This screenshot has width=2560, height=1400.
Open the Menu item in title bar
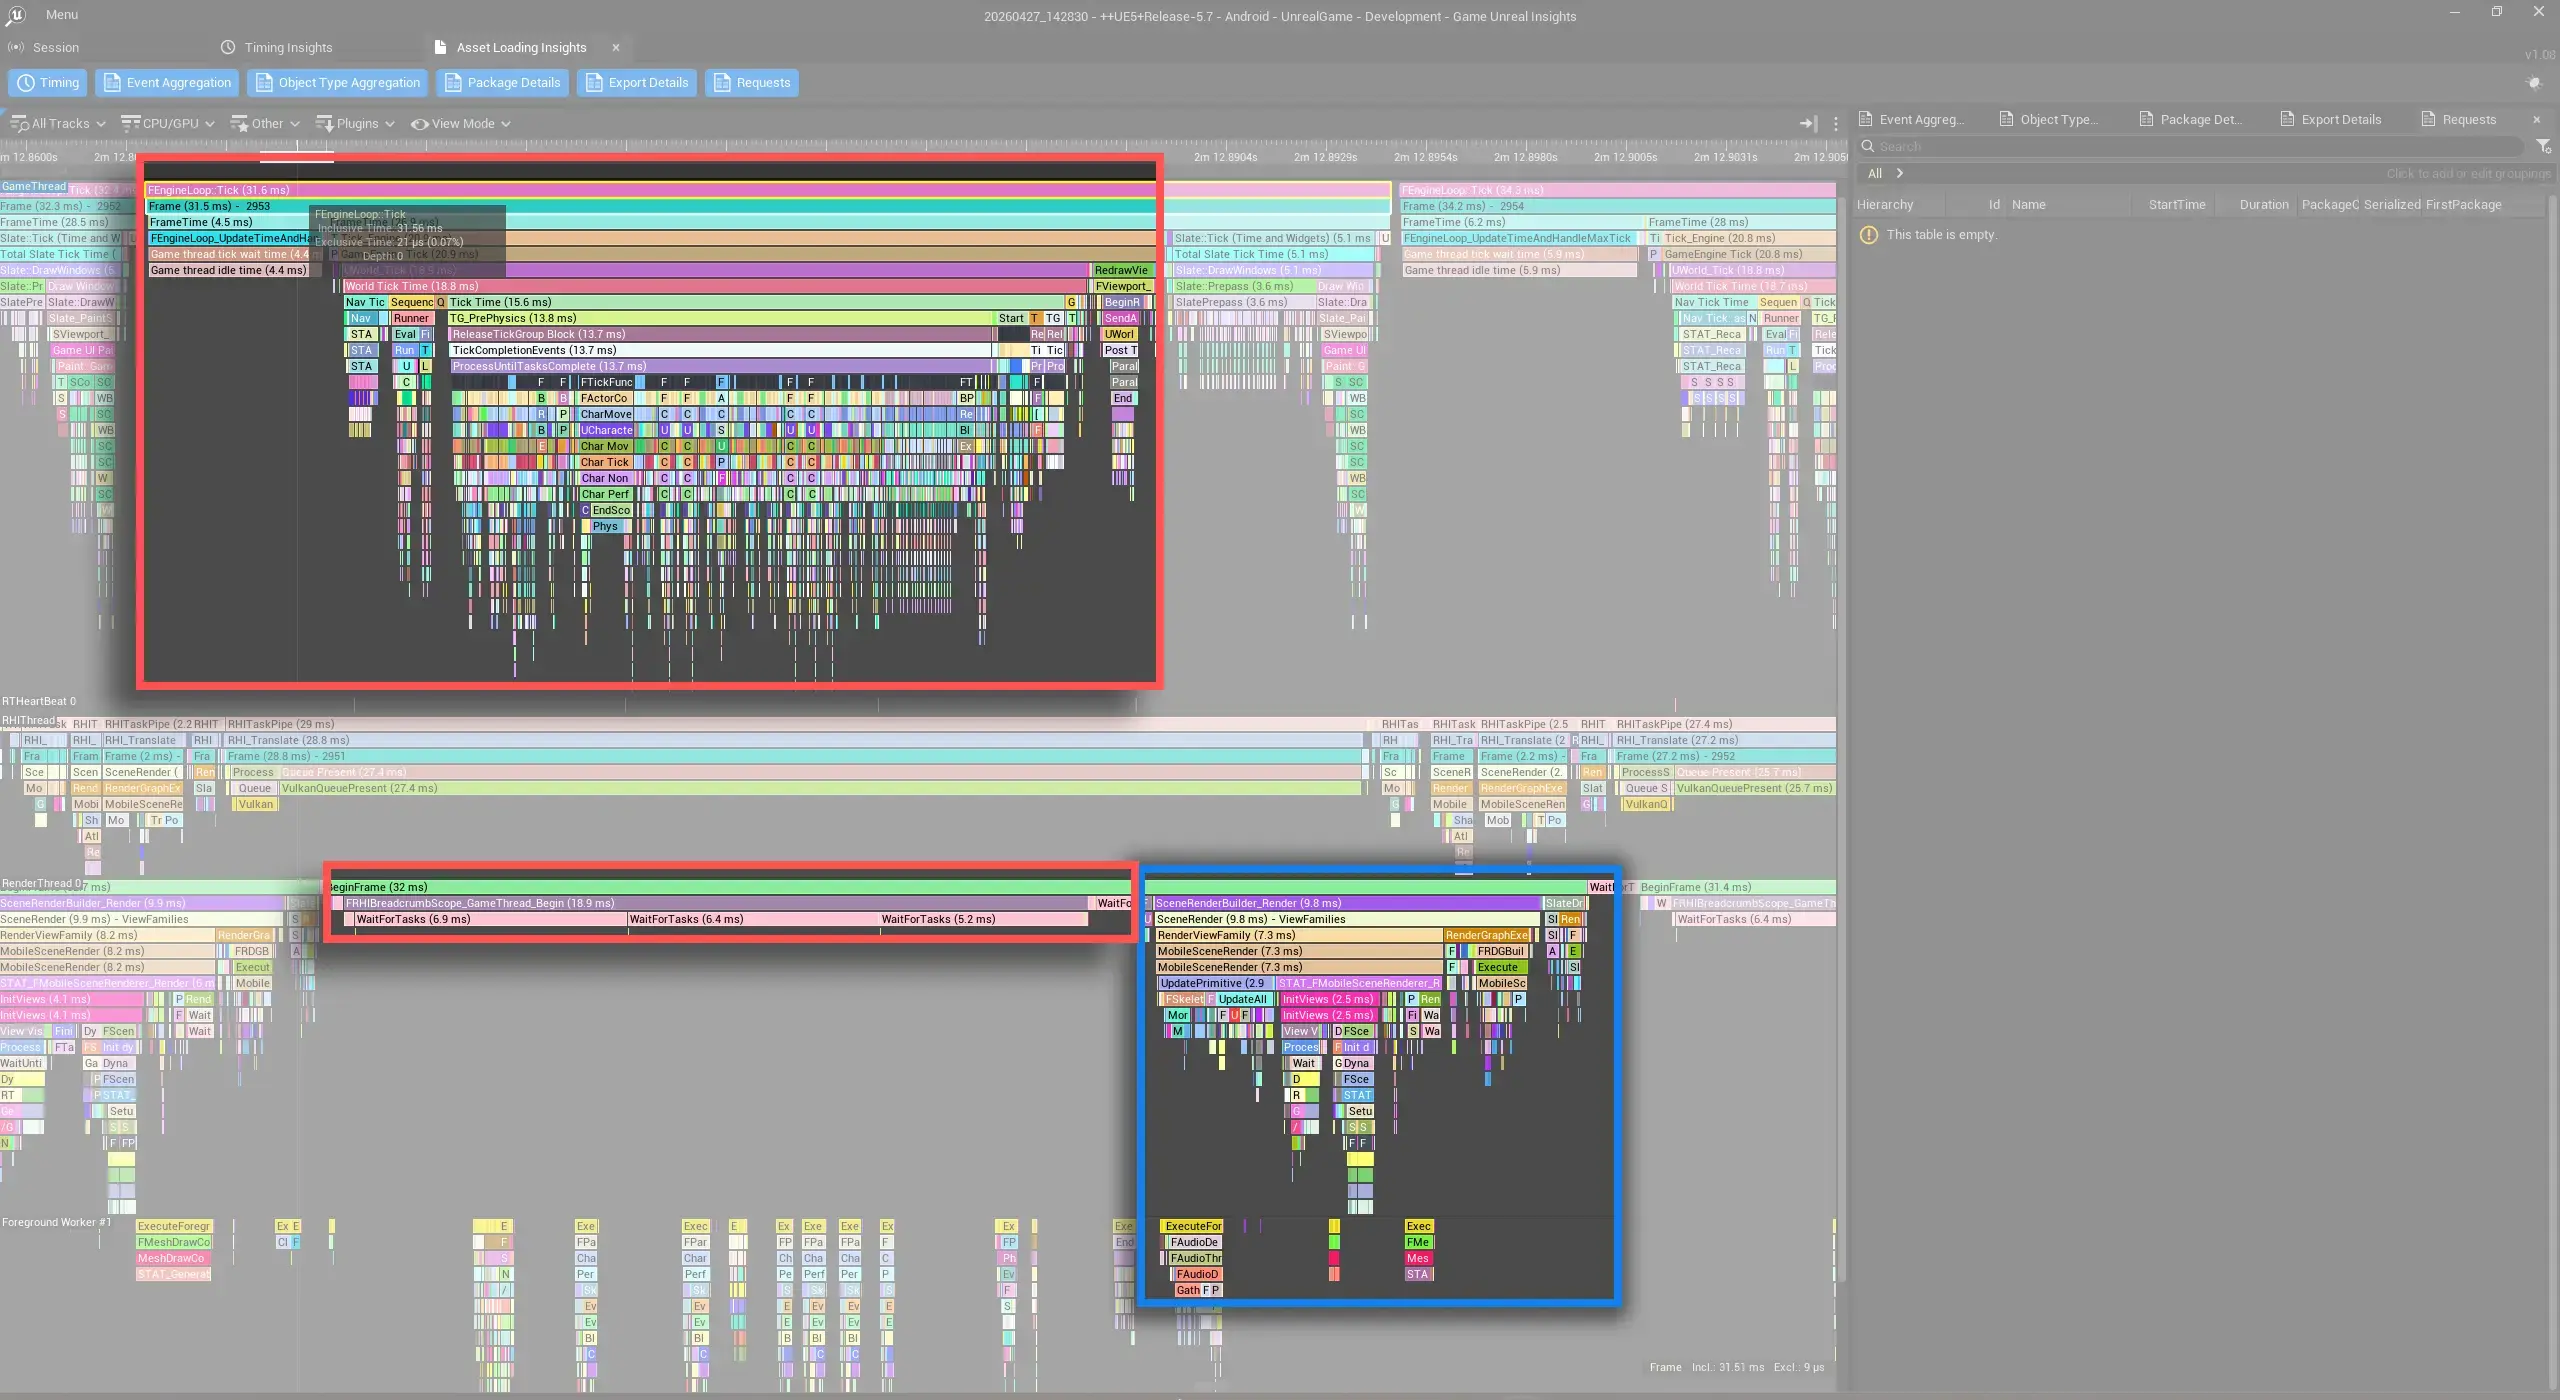tap(61, 15)
